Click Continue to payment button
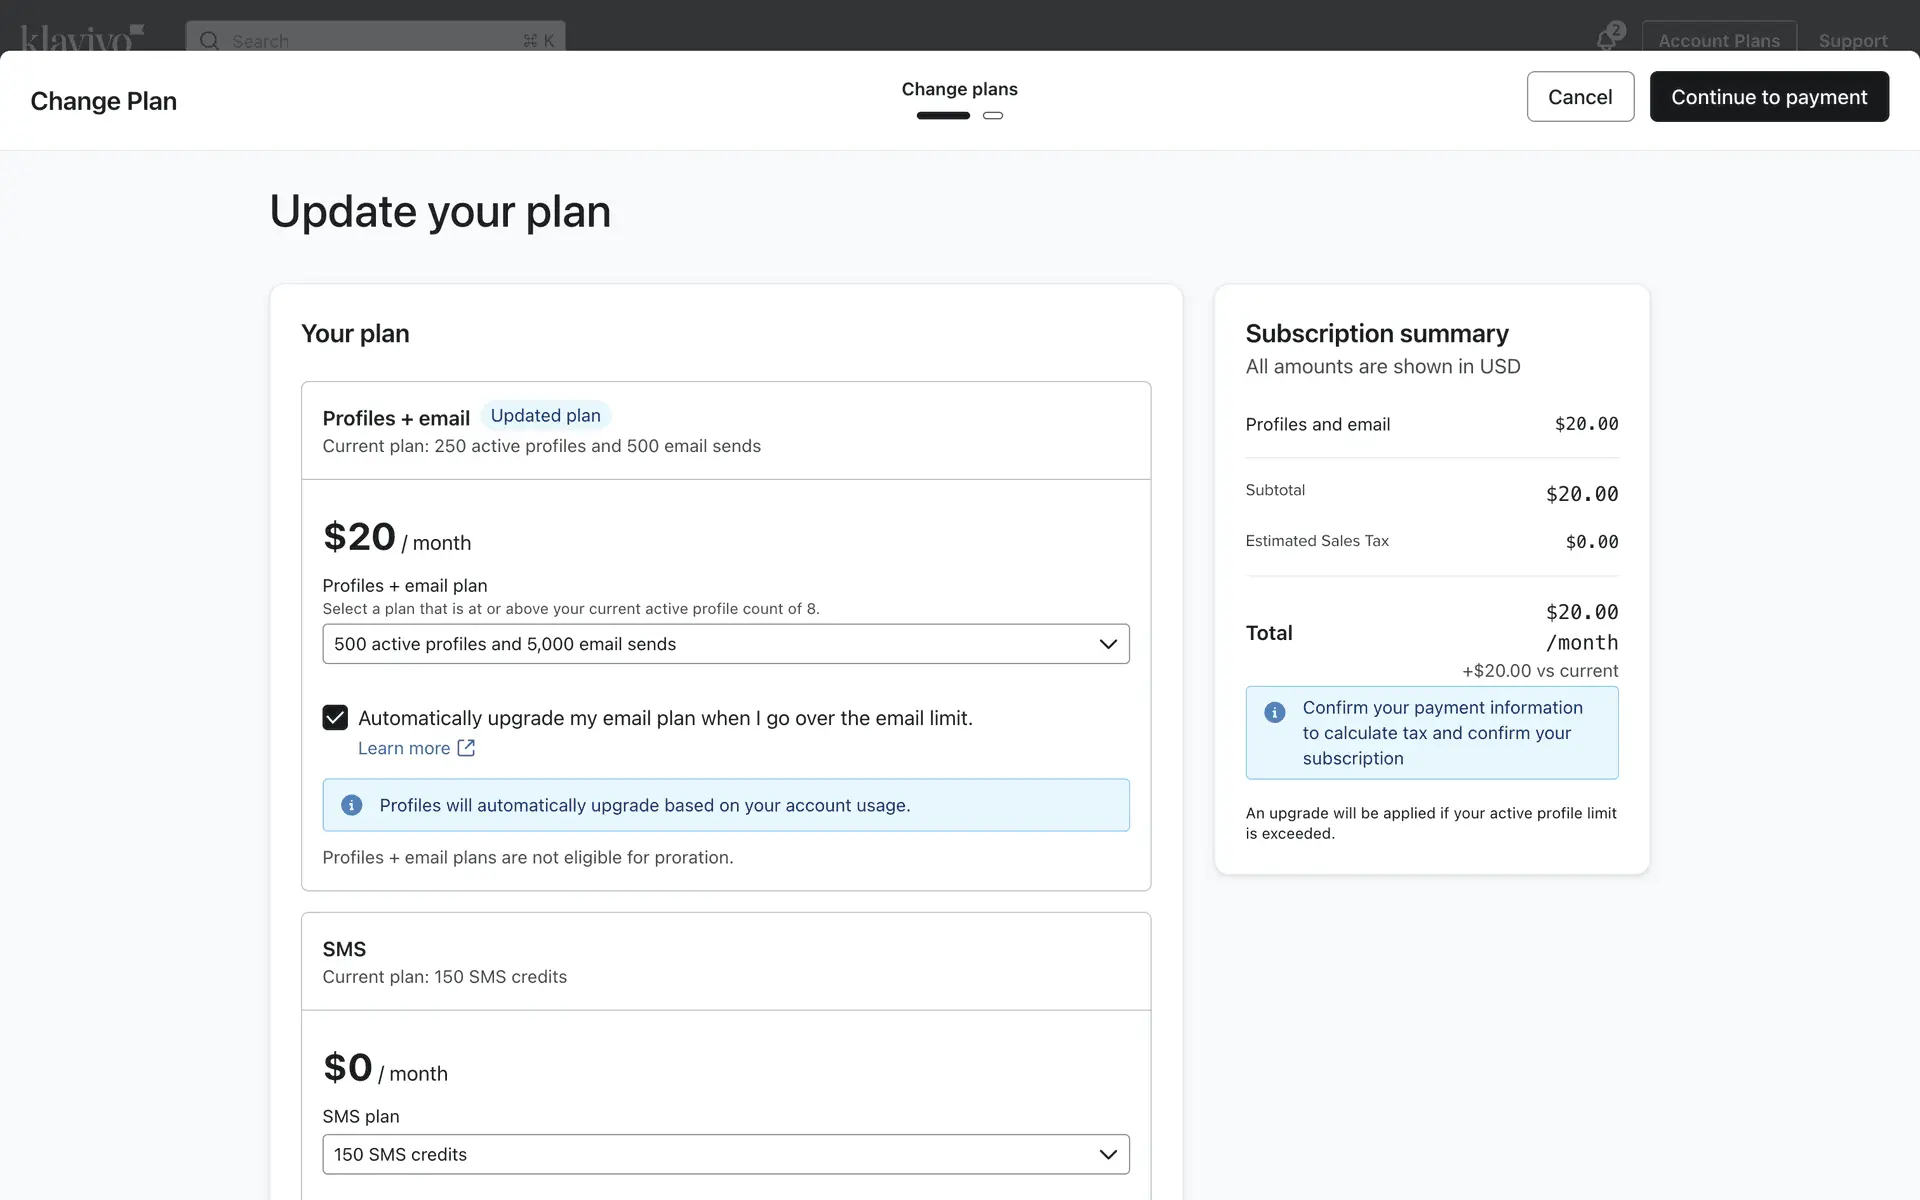 [1768, 97]
